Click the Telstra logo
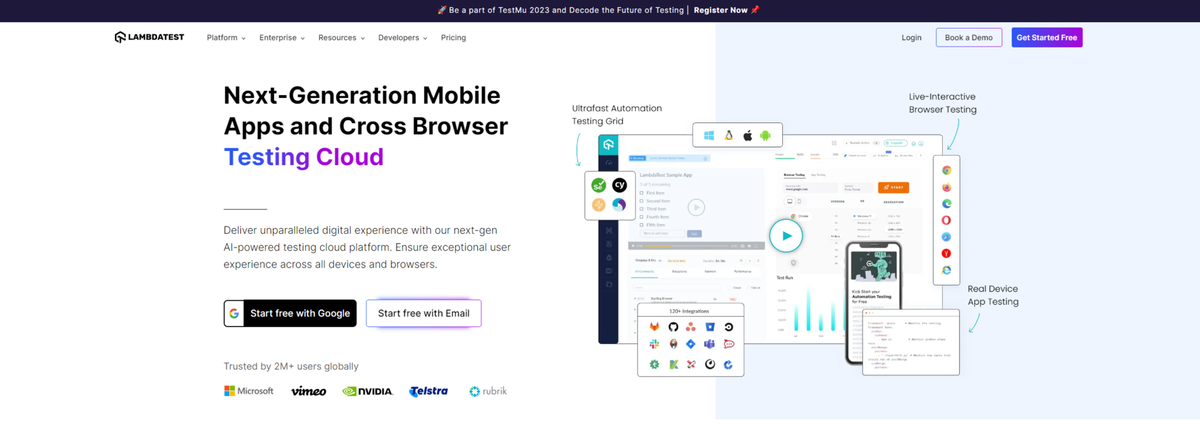The height and width of the screenshot is (442, 1200). point(429,391)
